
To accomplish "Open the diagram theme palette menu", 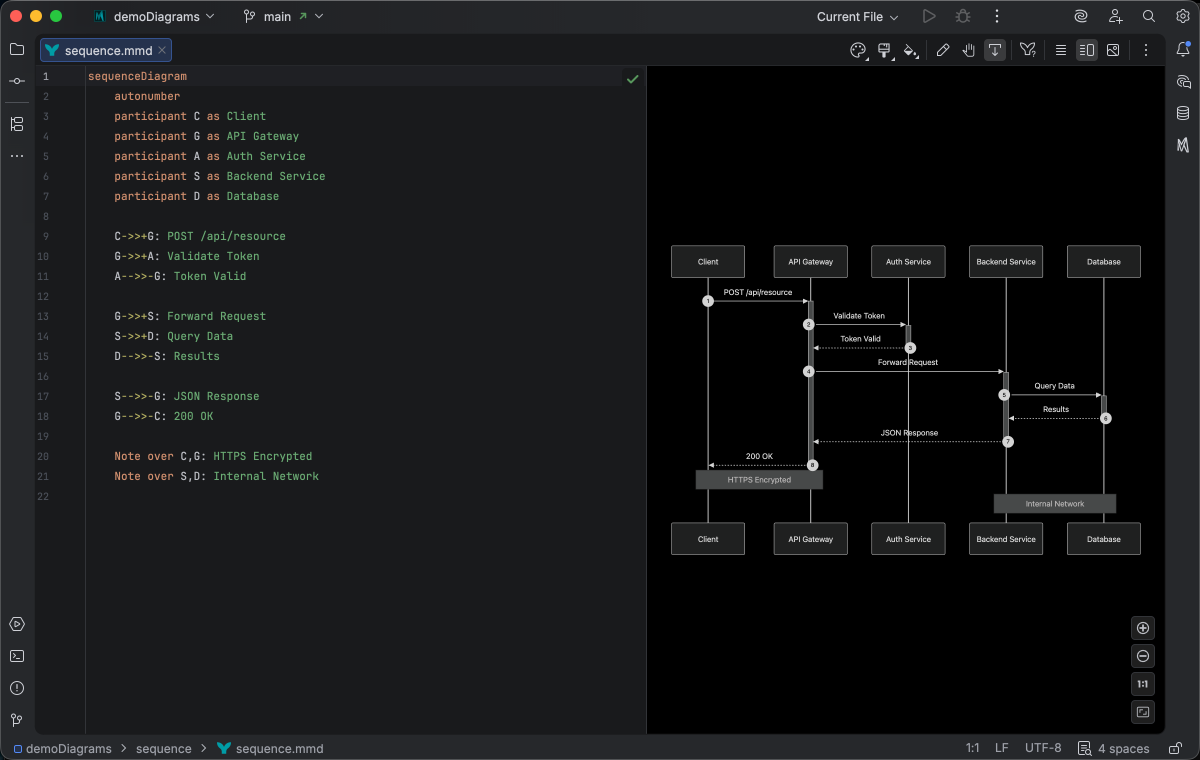I will pyautogui.click(x=858, y=50).
